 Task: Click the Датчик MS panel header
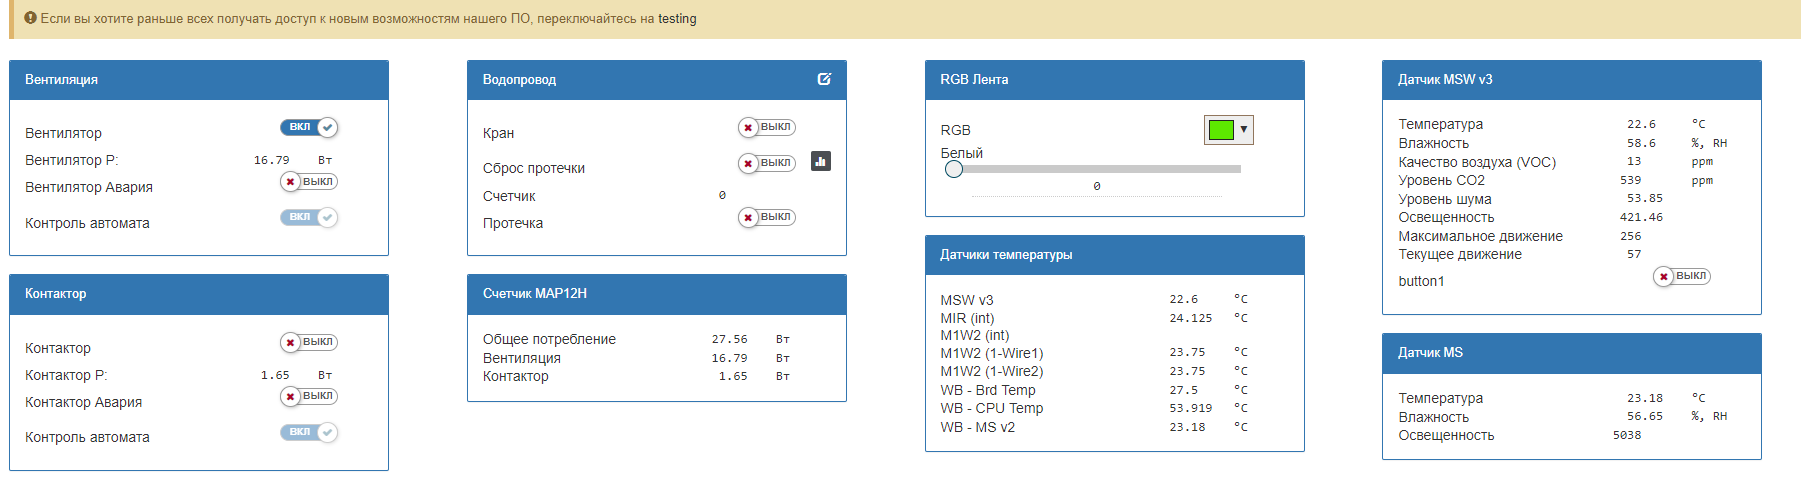pyautogui.click(x=1572, y=353)
